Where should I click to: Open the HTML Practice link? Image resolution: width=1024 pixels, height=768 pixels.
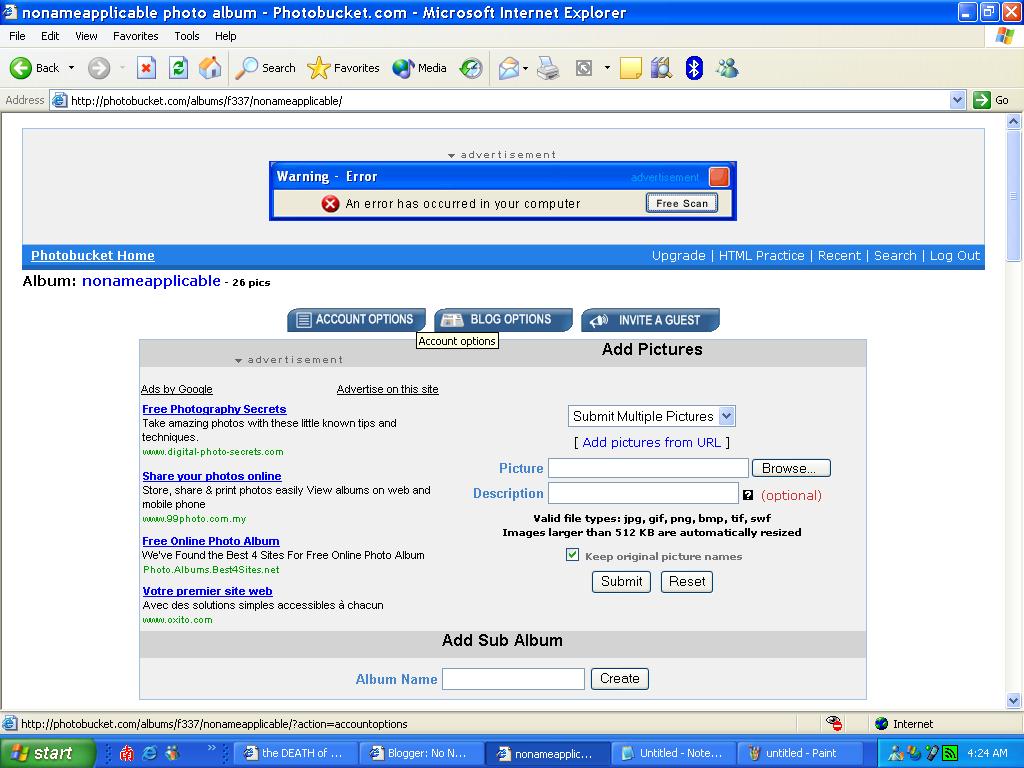[761, 255]
